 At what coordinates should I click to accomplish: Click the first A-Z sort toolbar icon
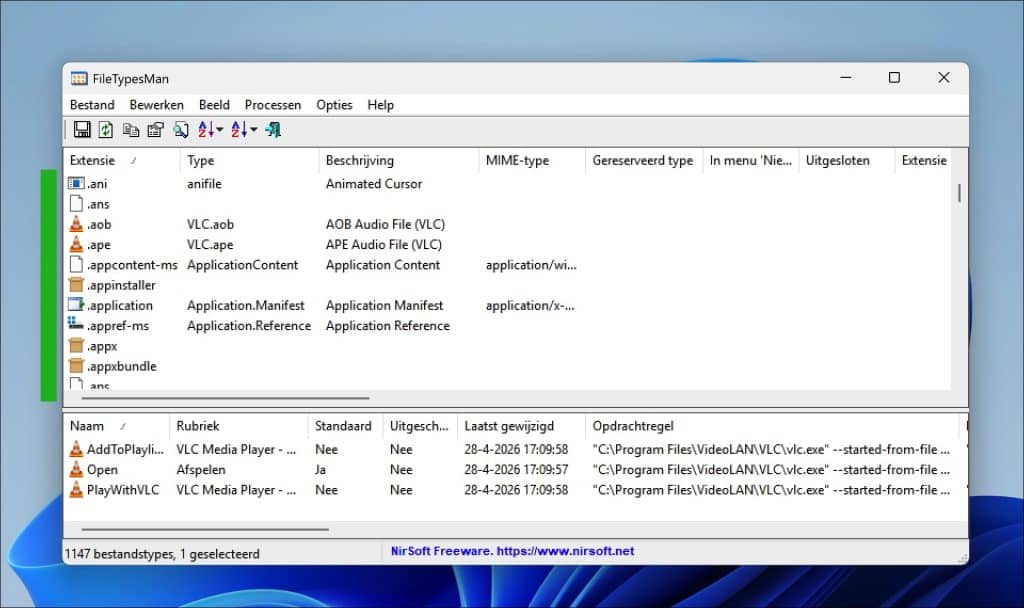(x=206, y=129)
